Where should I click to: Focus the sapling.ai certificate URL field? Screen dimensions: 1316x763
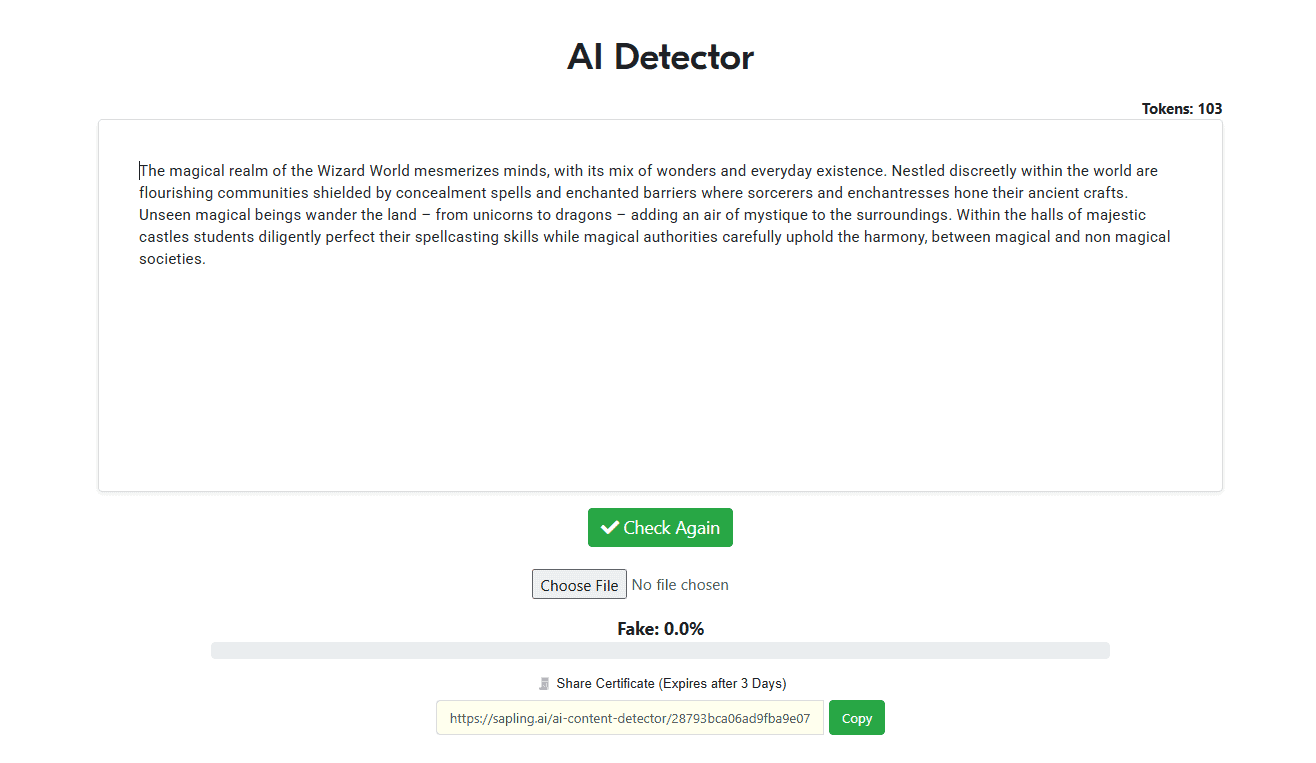pos(630,718)
